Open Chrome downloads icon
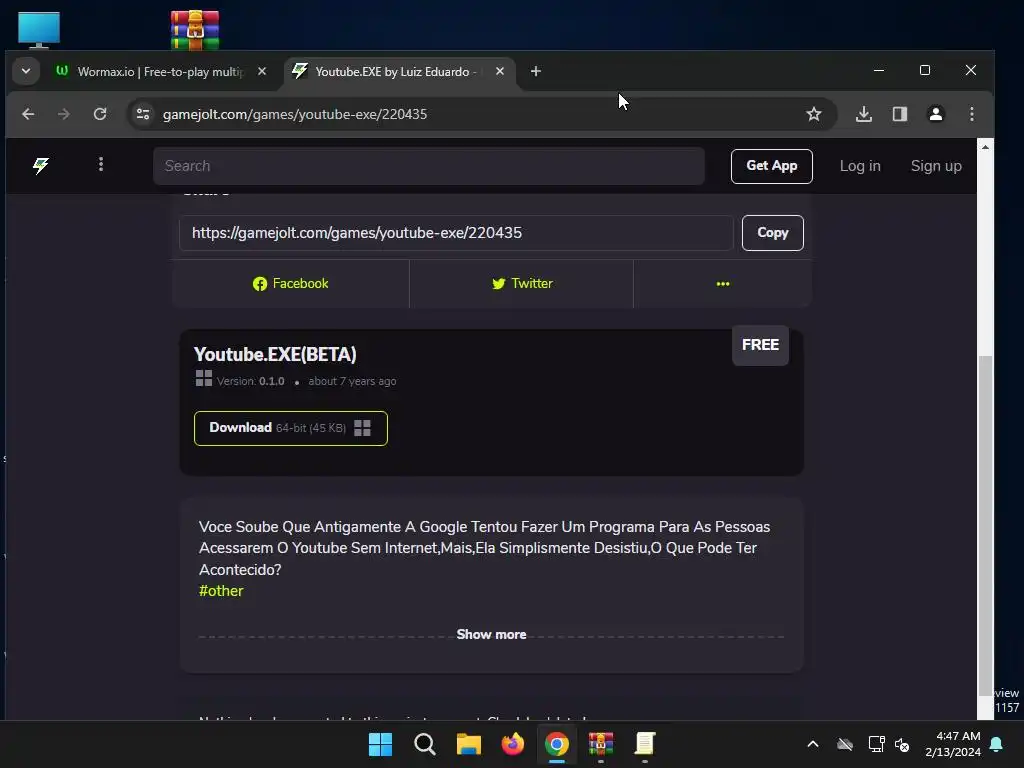The width and height of the screenshot is (1024, 768). click(864, 114)
